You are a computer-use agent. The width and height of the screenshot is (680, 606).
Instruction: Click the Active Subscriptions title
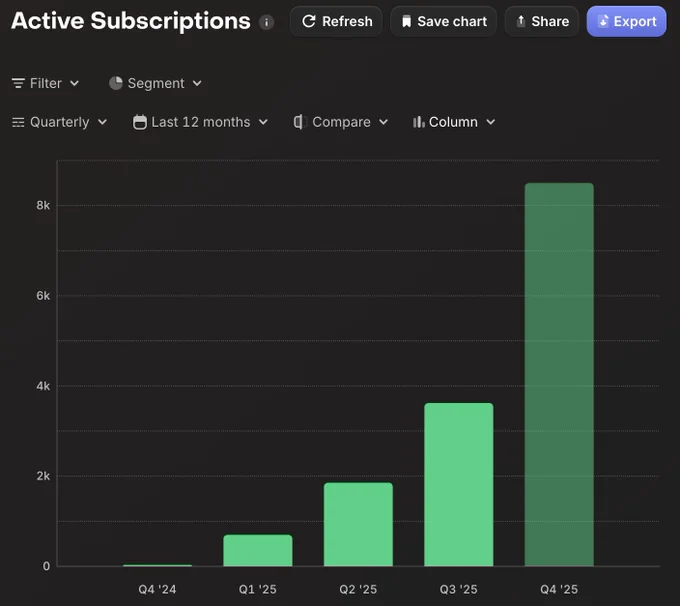point(131,20)
